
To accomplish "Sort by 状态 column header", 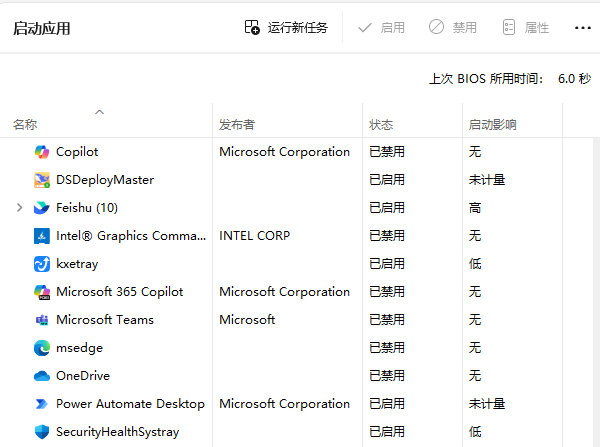I will coord(381,125).
